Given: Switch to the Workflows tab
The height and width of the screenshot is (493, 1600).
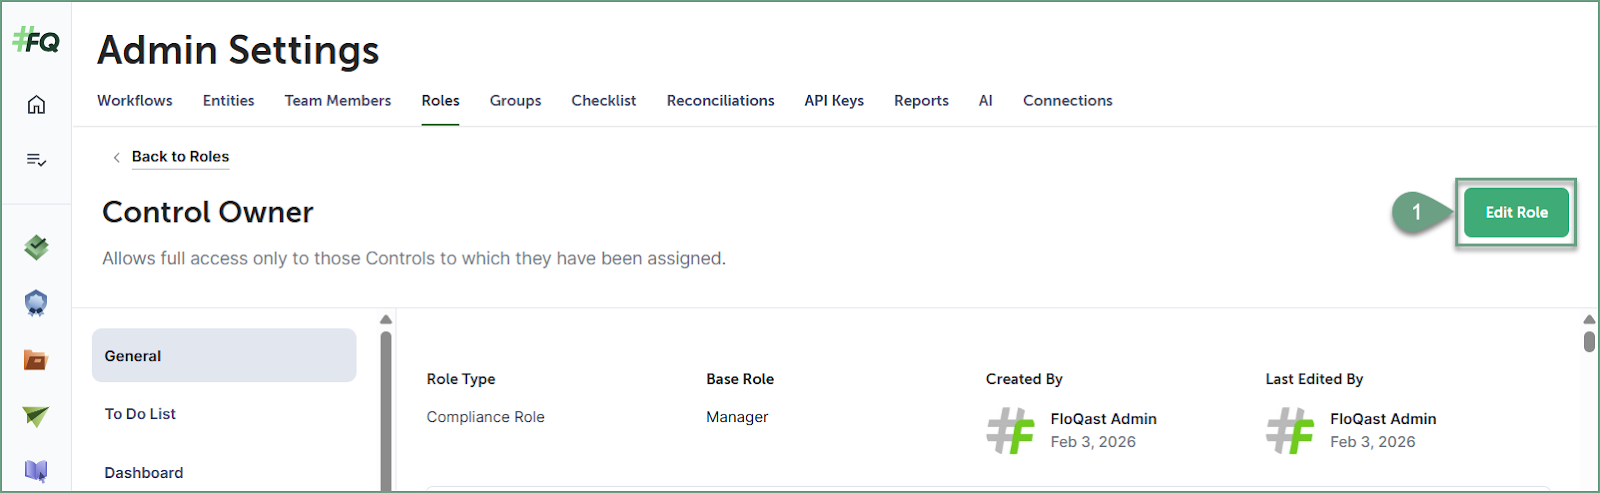Looking at the screenshot, I should click(x=135, y=101).
